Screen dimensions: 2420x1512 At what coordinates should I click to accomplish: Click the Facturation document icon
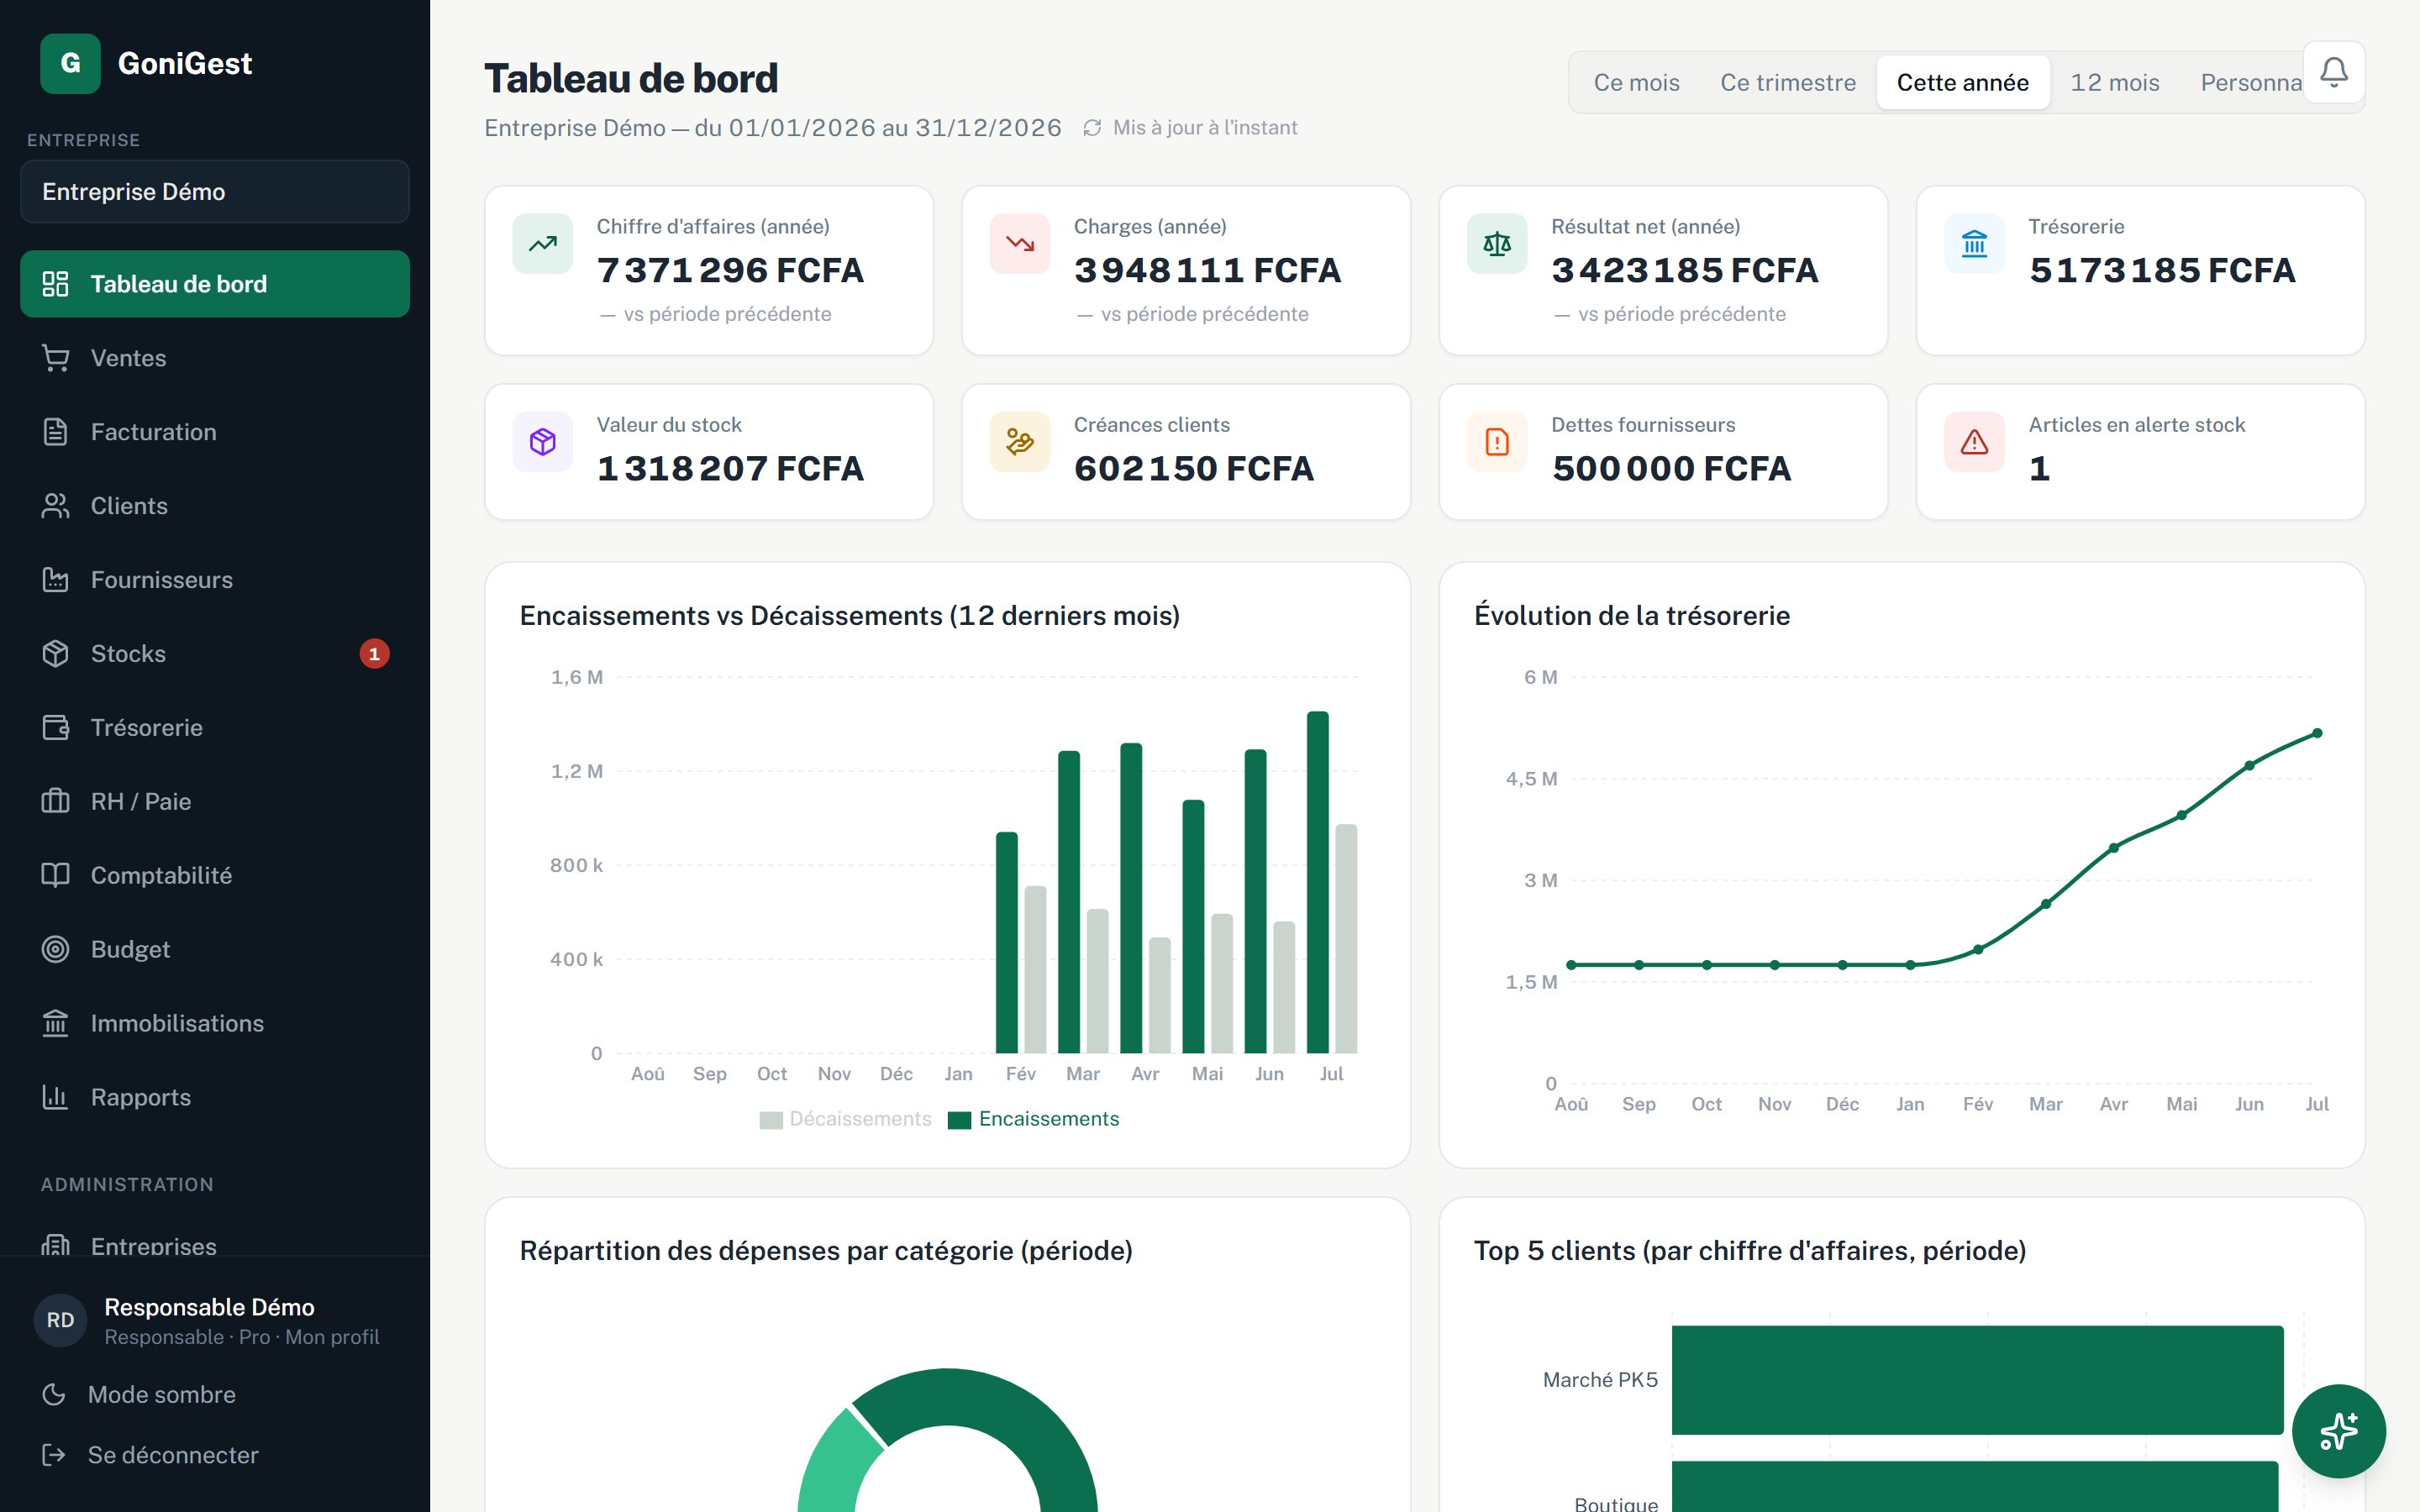click(55, 432)
